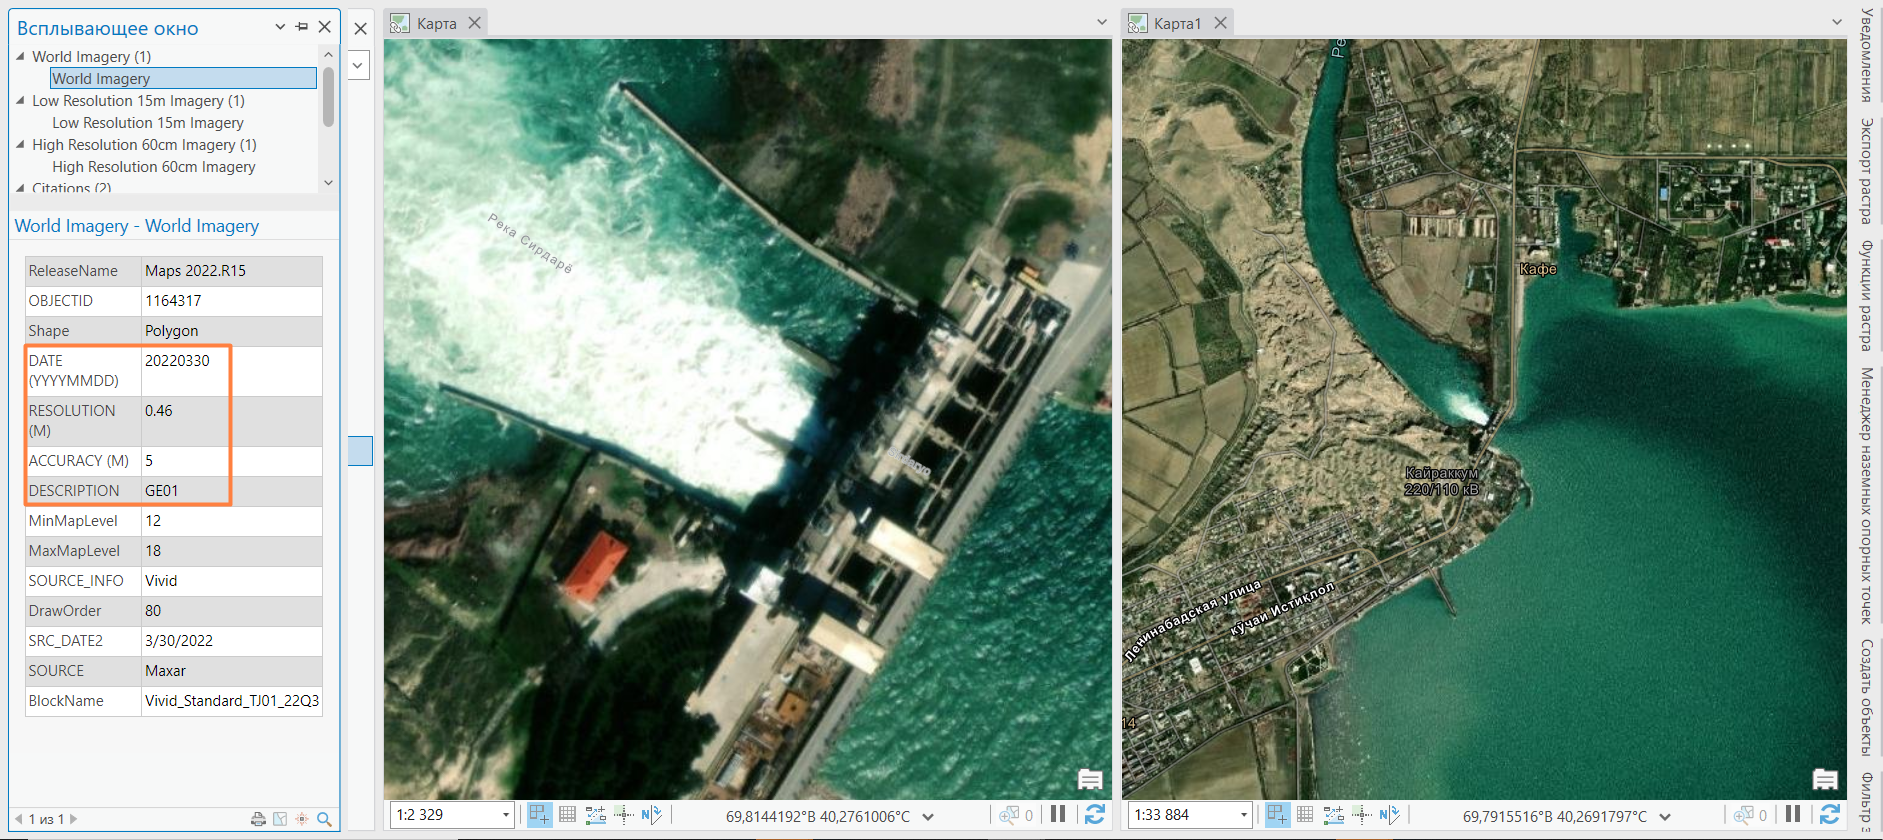The image size is (1883, 840).
Task: Switch to the Карта1 map tab
Action: [1176, 23]
